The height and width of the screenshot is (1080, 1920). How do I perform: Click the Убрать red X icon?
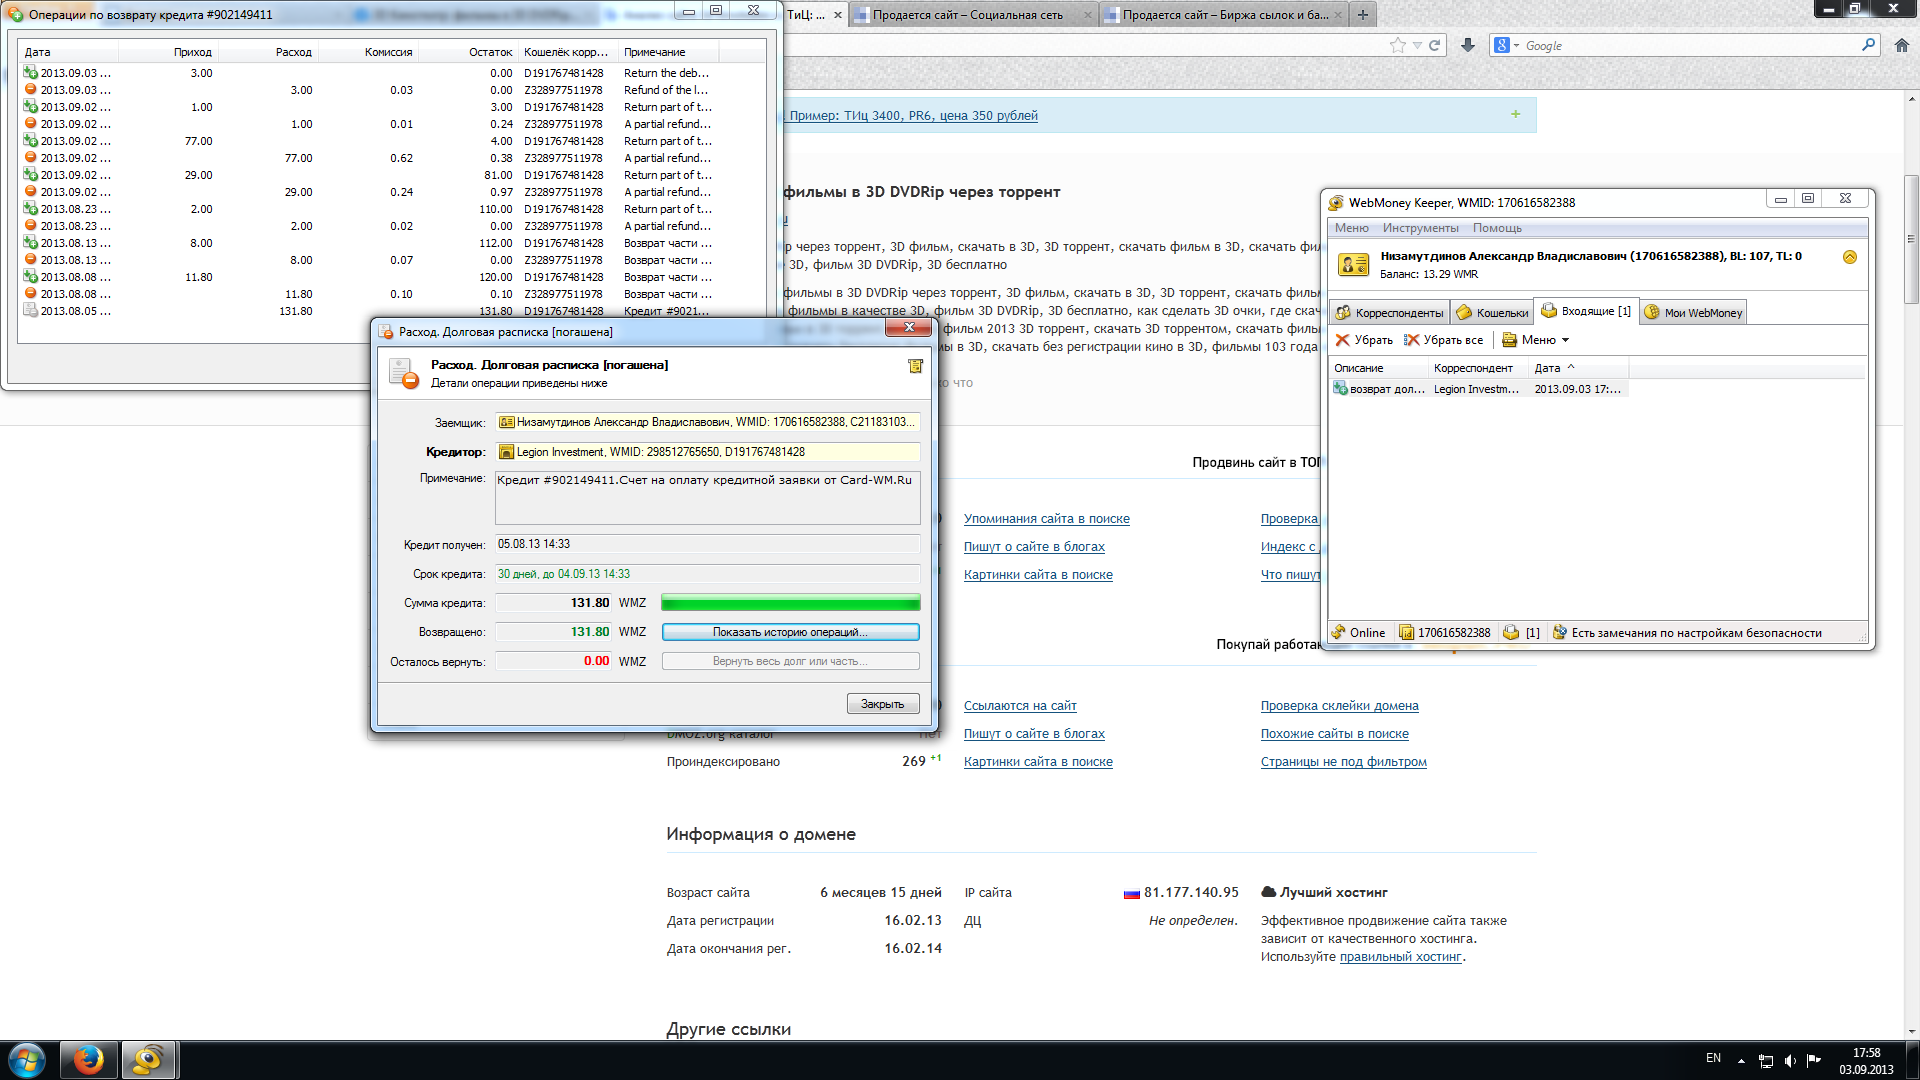click(x=1342, y=340)
